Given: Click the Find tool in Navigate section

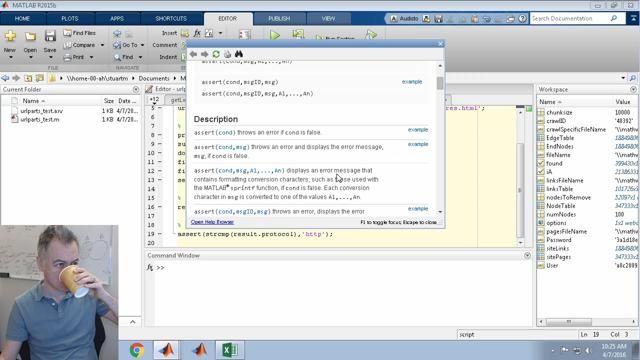Looking at the screenshot, I should coord(124,57).
